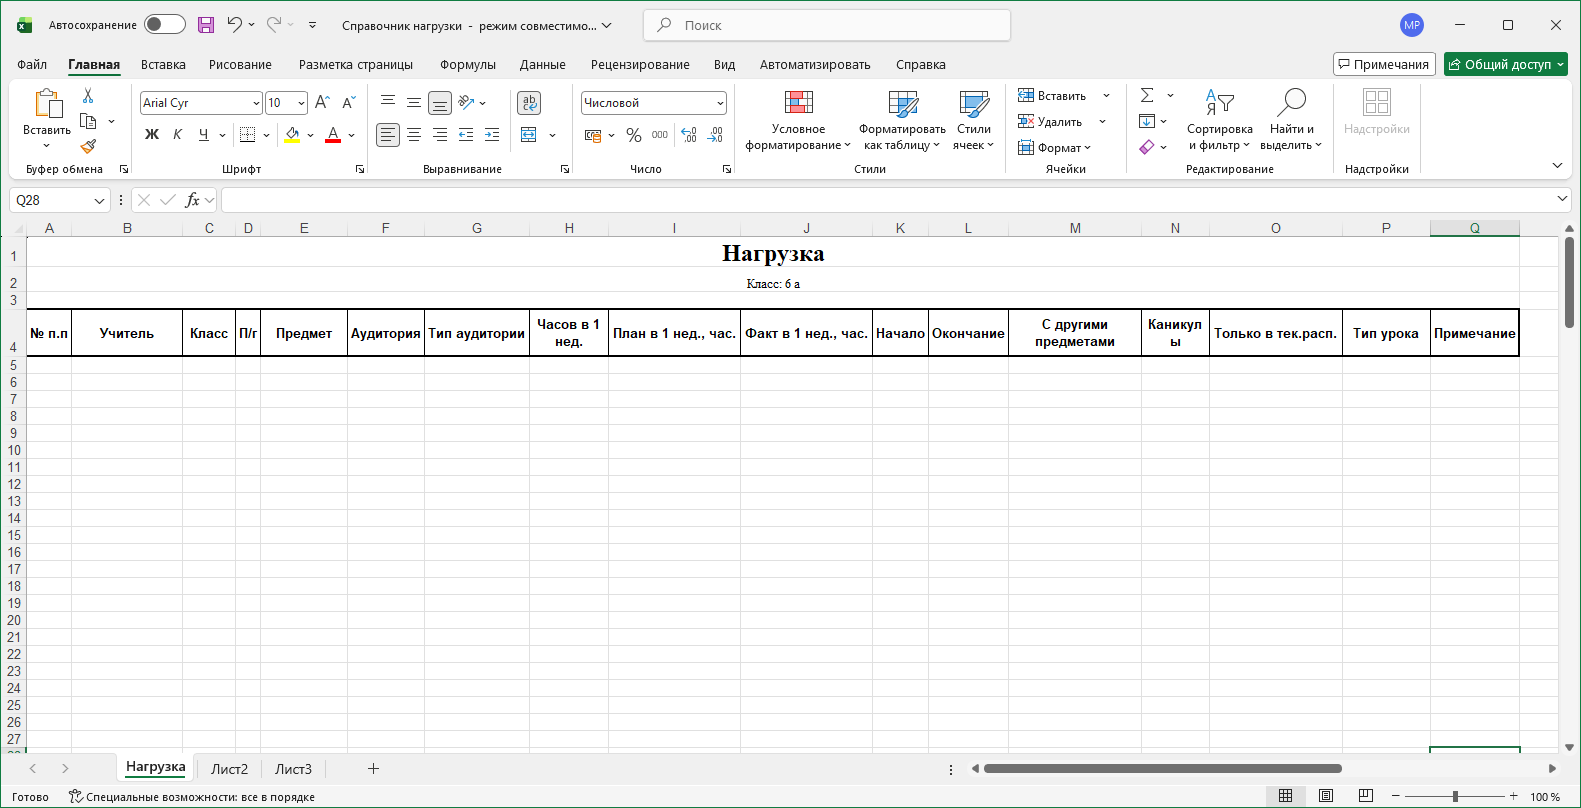This screenshot has width=1581, height=808.
Task: Decrease indent icon
Action: click(466, 134)
